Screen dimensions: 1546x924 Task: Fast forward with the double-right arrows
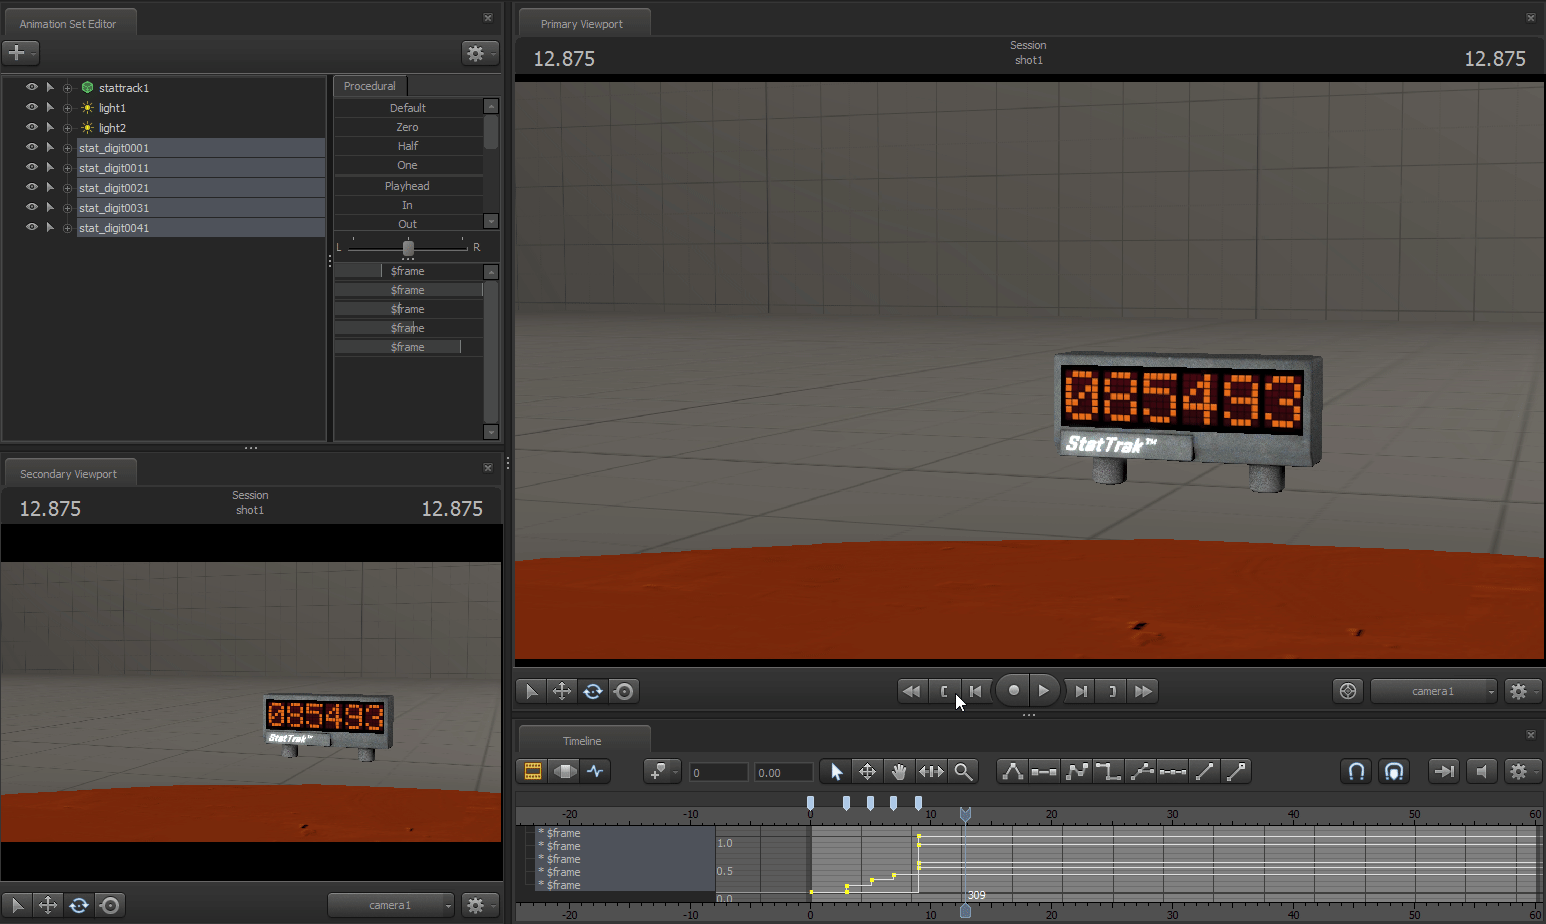point(1144,691)
